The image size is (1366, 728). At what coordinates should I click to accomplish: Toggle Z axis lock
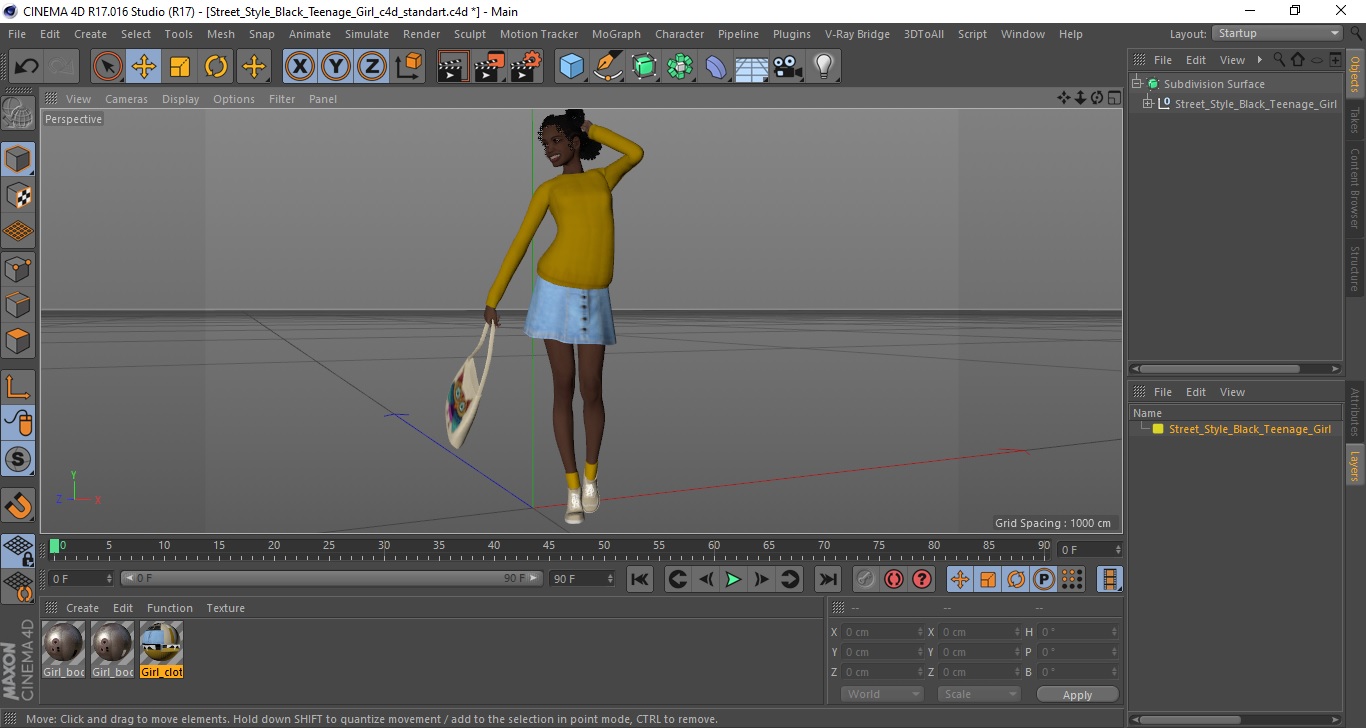(x=372, y=67)
